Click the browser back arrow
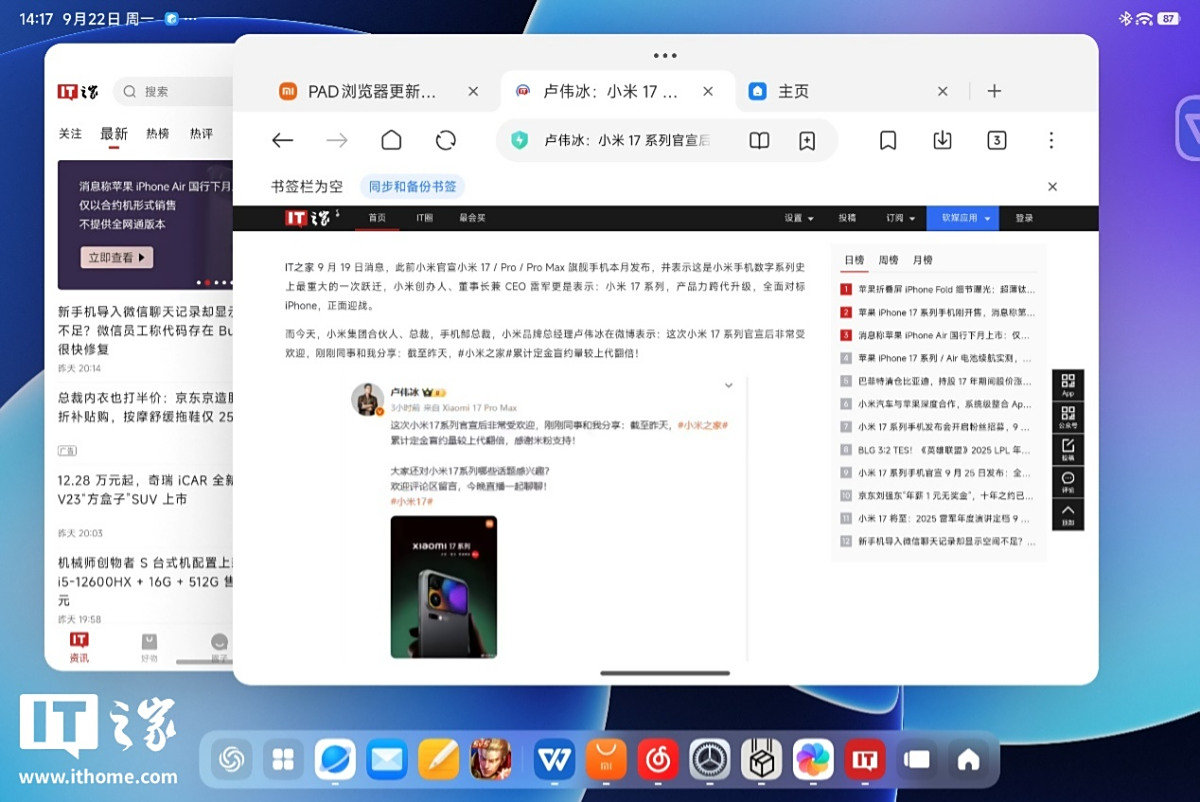Screen dimensions: 1200x802 pyautogui.click(x=283, y=141)
